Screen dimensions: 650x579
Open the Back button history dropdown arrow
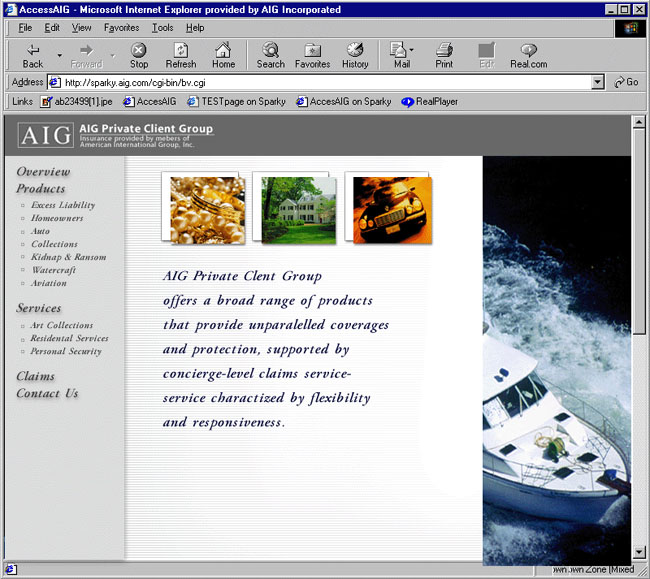coord(59,55)
